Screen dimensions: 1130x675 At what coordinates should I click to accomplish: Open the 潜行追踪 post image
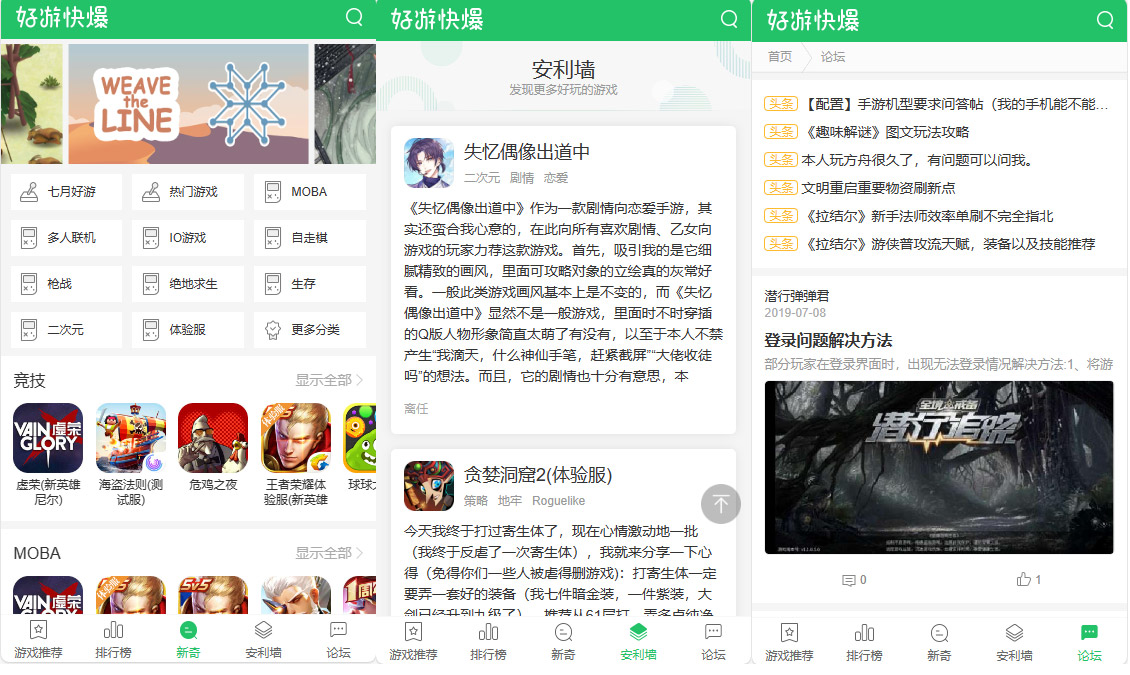click(939, 467)
